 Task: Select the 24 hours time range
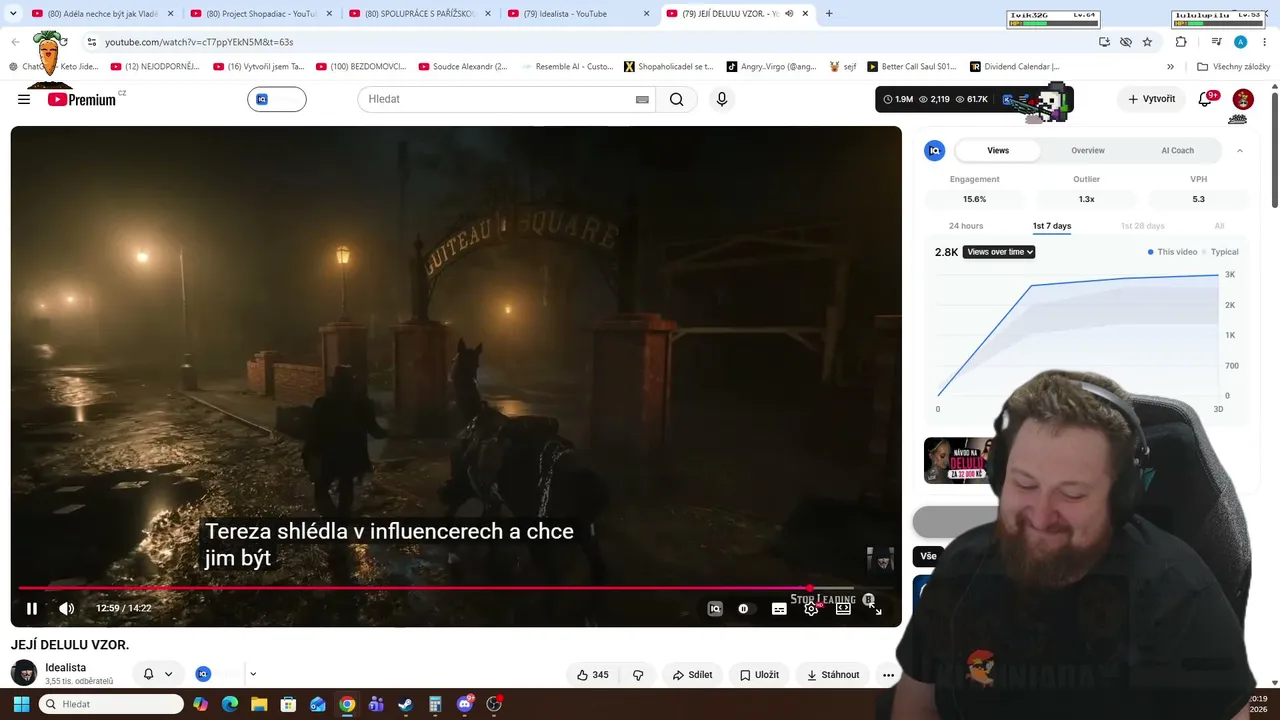[966, 226]
